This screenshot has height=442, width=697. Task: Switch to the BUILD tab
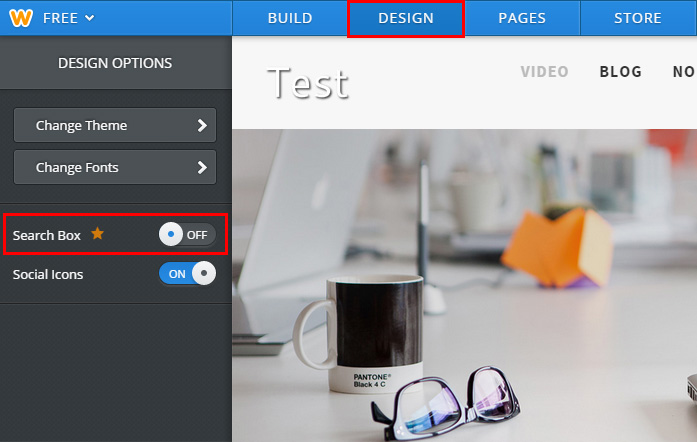click(289, 18)
